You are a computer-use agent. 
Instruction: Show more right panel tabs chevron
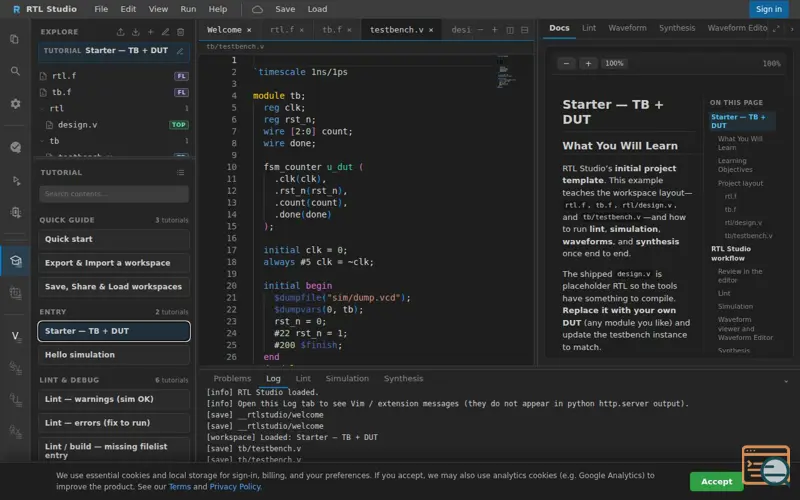(792, 29)
